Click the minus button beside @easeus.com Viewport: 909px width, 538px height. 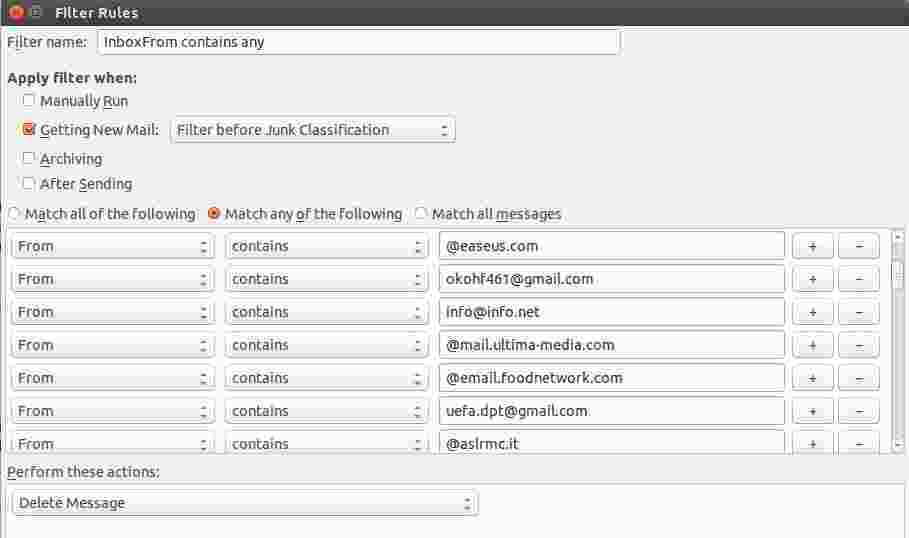[x=858, y=246]
